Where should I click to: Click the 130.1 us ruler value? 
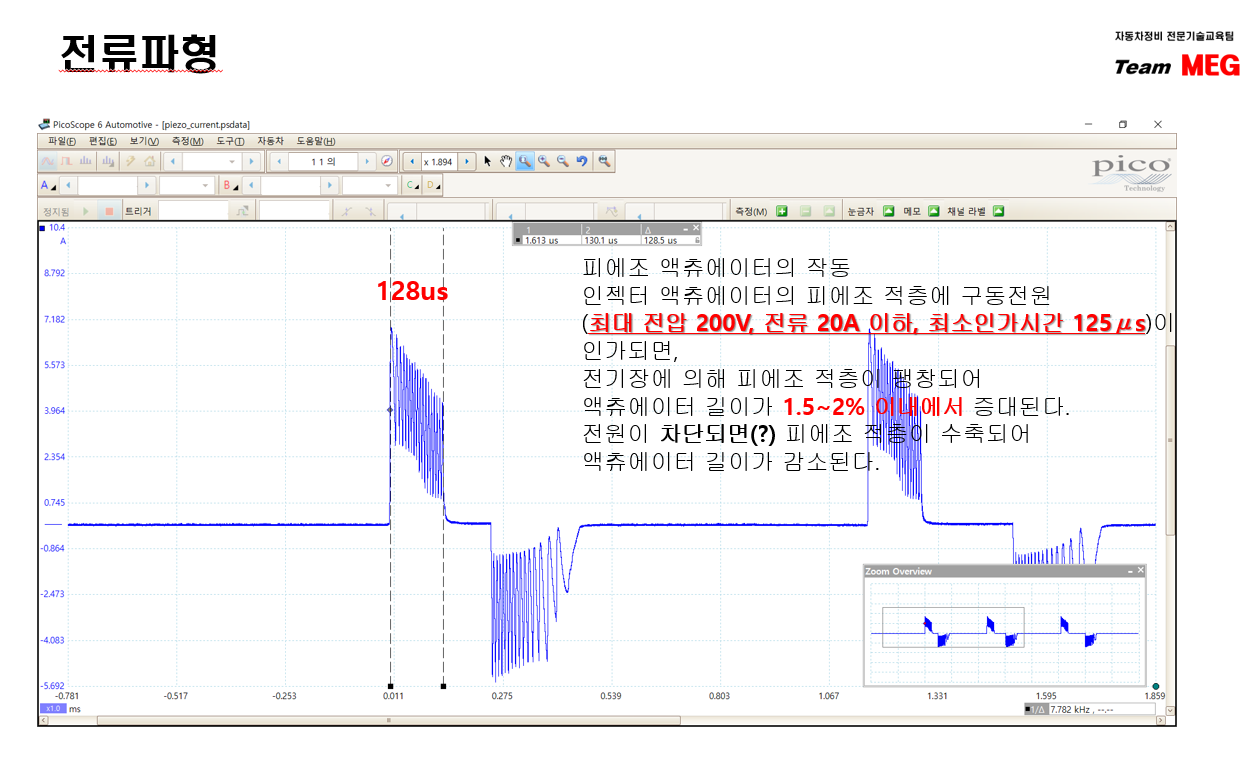click(x=601, y=240)
